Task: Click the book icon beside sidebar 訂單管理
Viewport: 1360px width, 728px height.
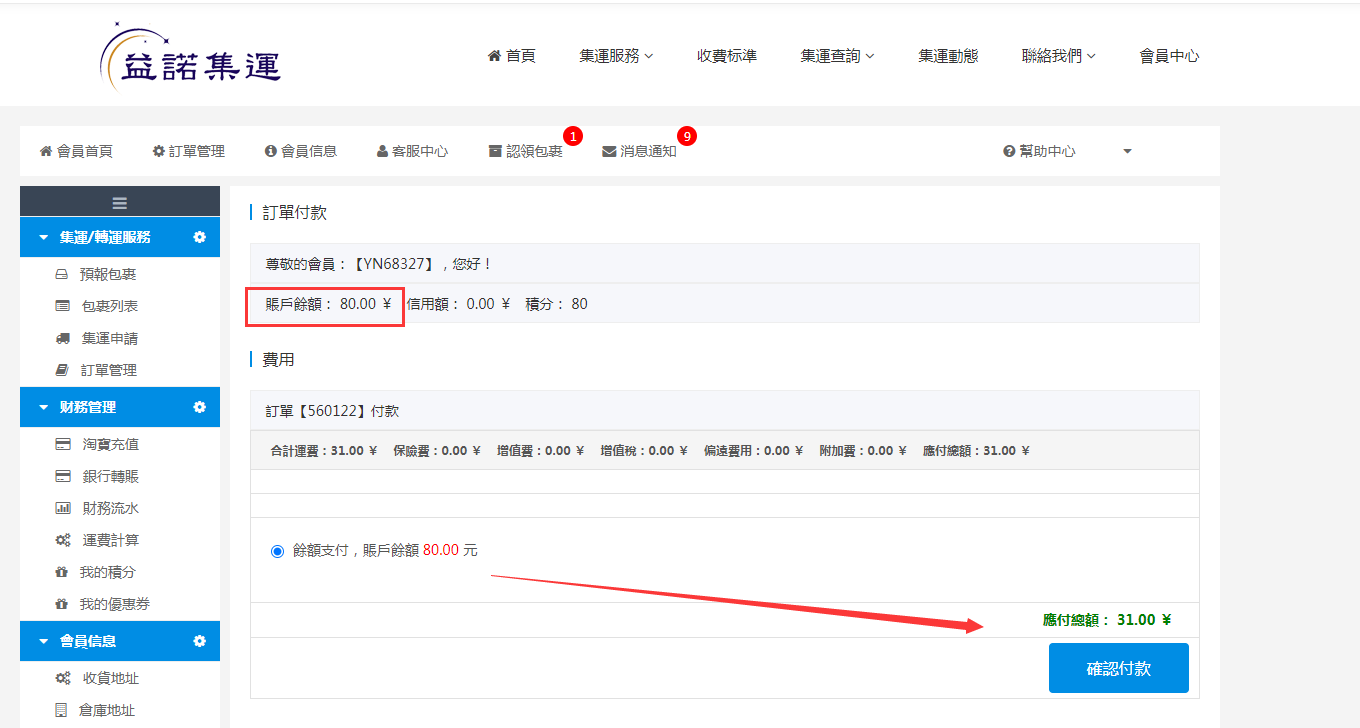Action: pos(62,370)
